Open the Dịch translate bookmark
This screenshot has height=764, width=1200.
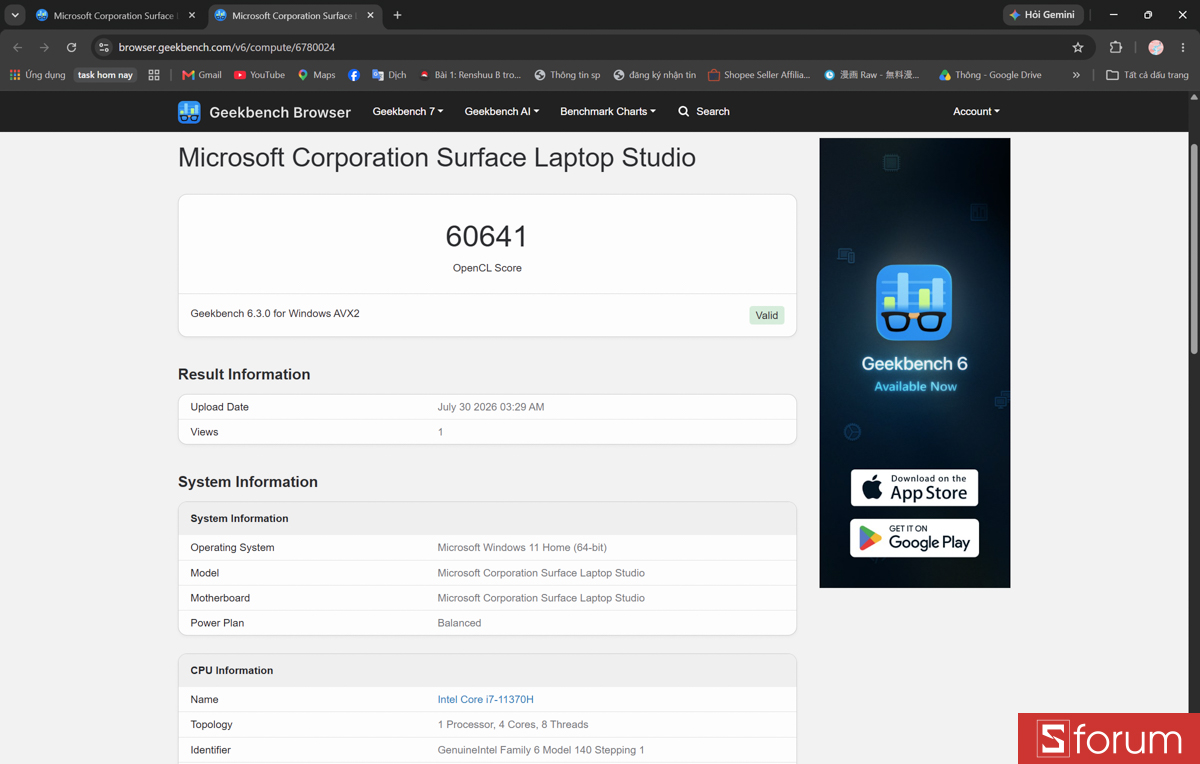tap(389, 75)
